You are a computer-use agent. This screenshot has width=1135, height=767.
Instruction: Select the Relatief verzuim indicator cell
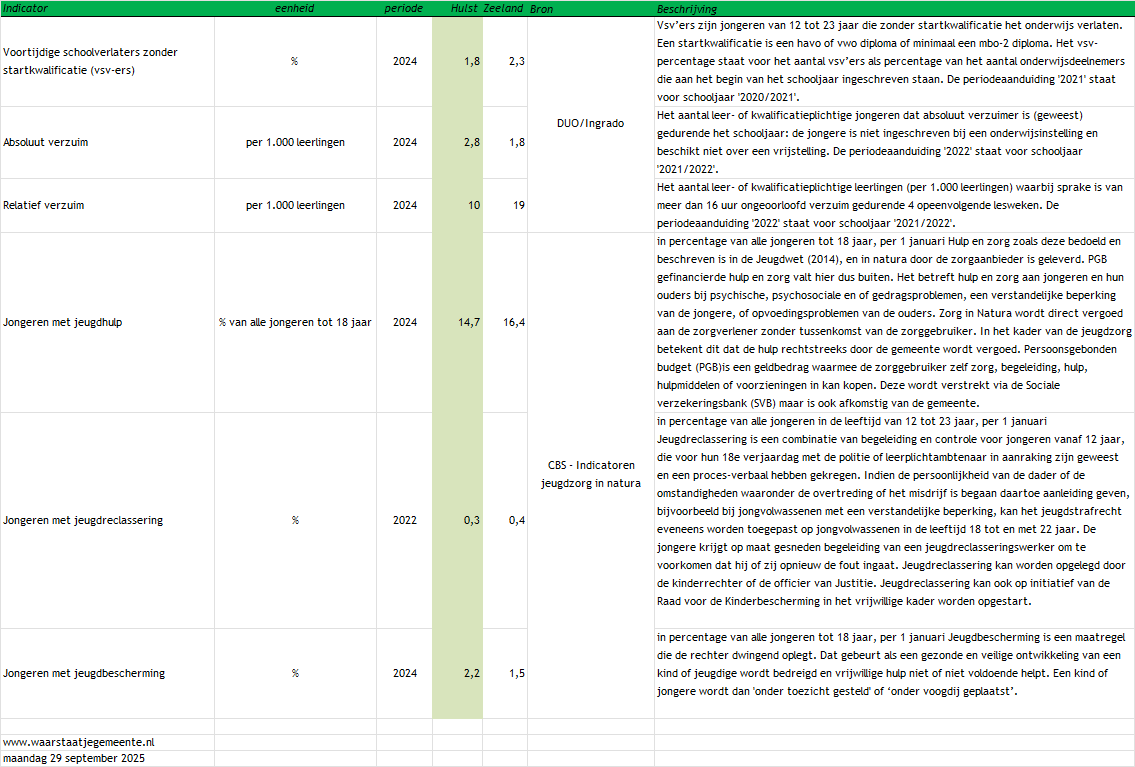pyautogui.click(x=44, y=205)
